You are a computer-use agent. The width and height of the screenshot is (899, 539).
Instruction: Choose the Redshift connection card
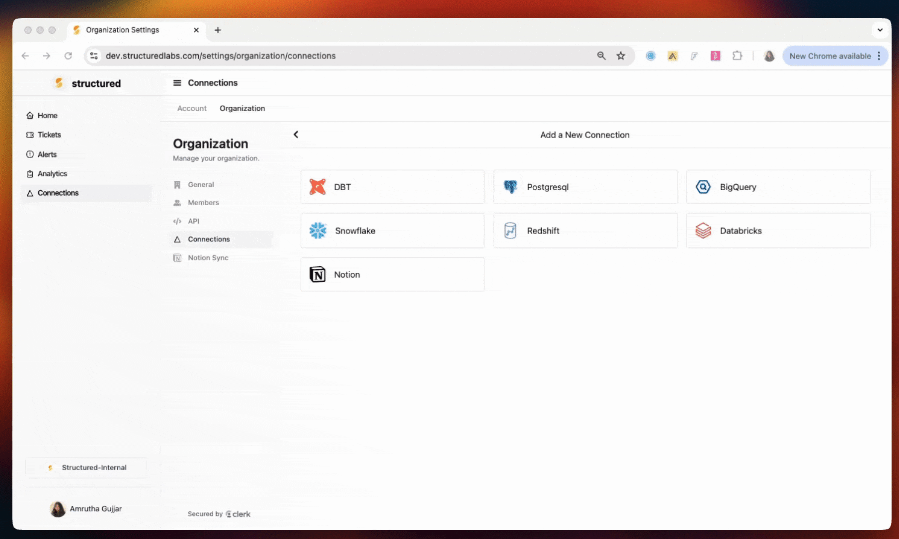pos(585,231)
